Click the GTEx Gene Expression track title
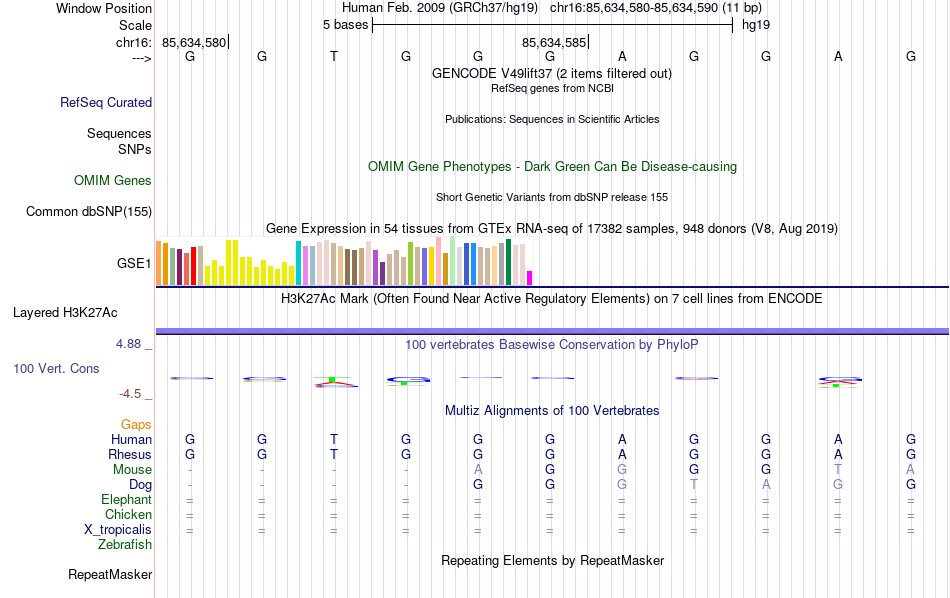This screenshot has height=598, width=950. click(x=552, y=229)
